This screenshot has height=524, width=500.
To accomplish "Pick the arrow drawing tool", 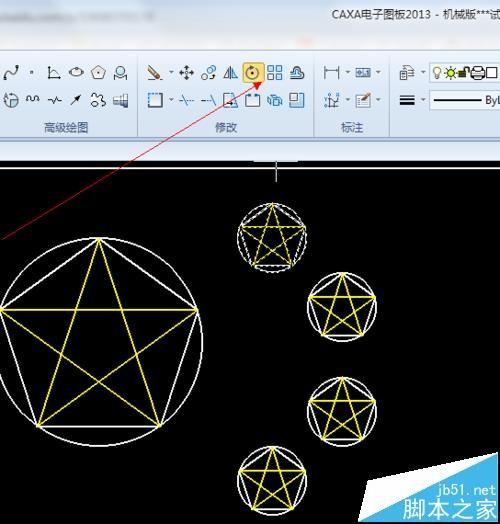I will 76,100.
